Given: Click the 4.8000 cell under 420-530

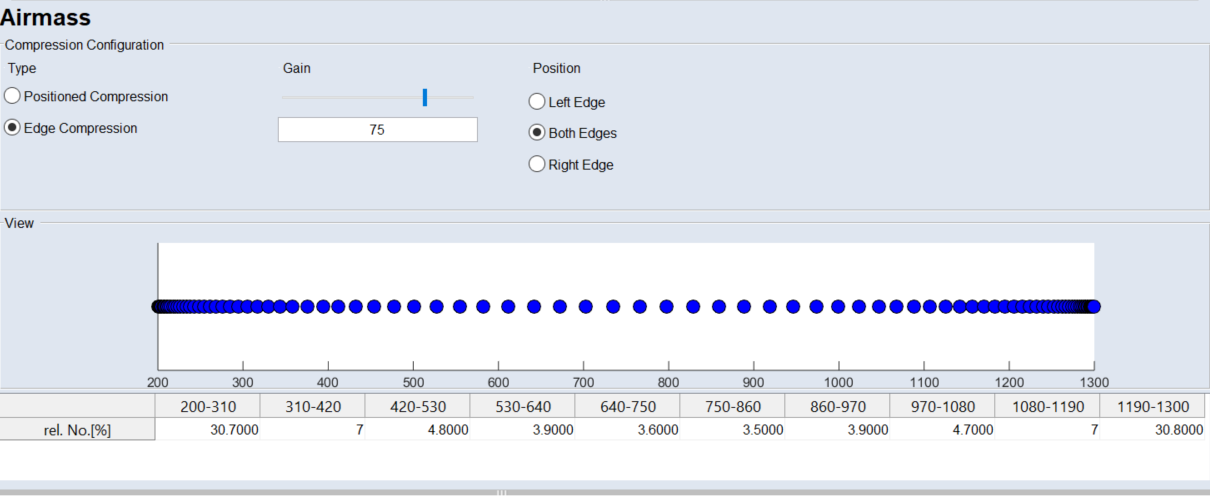Looking at the screenshot, I should tap(417, 429).
